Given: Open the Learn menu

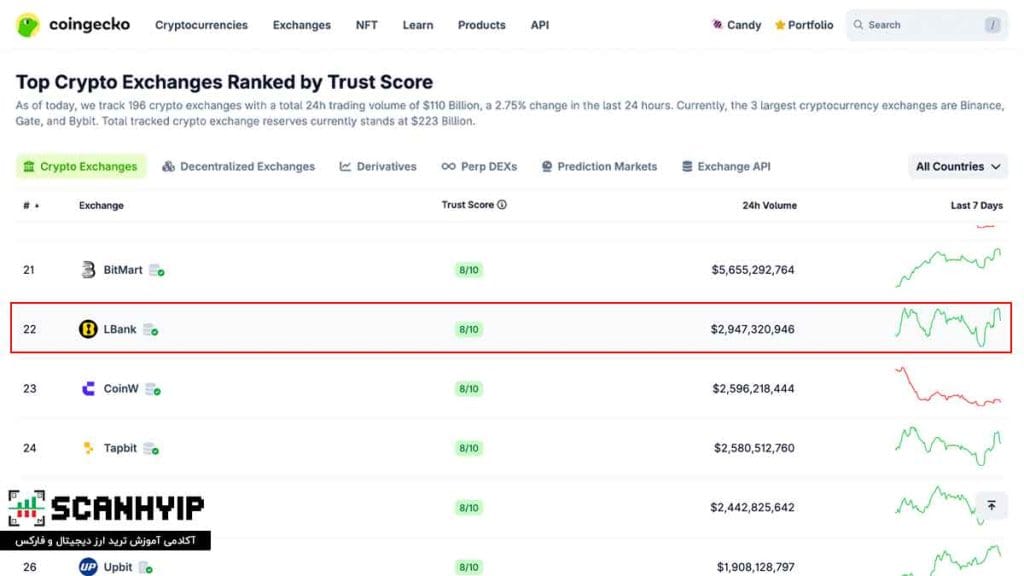Looking at the screenshot, I should (x=418, y=25).
